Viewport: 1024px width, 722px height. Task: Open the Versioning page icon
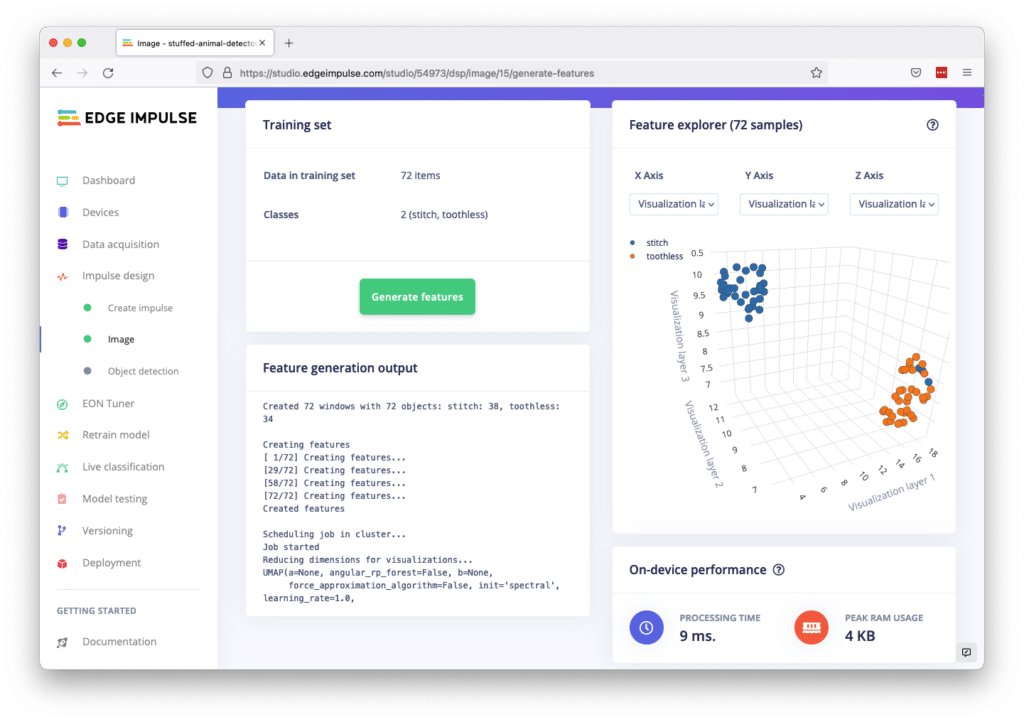[x=62, y=531]
